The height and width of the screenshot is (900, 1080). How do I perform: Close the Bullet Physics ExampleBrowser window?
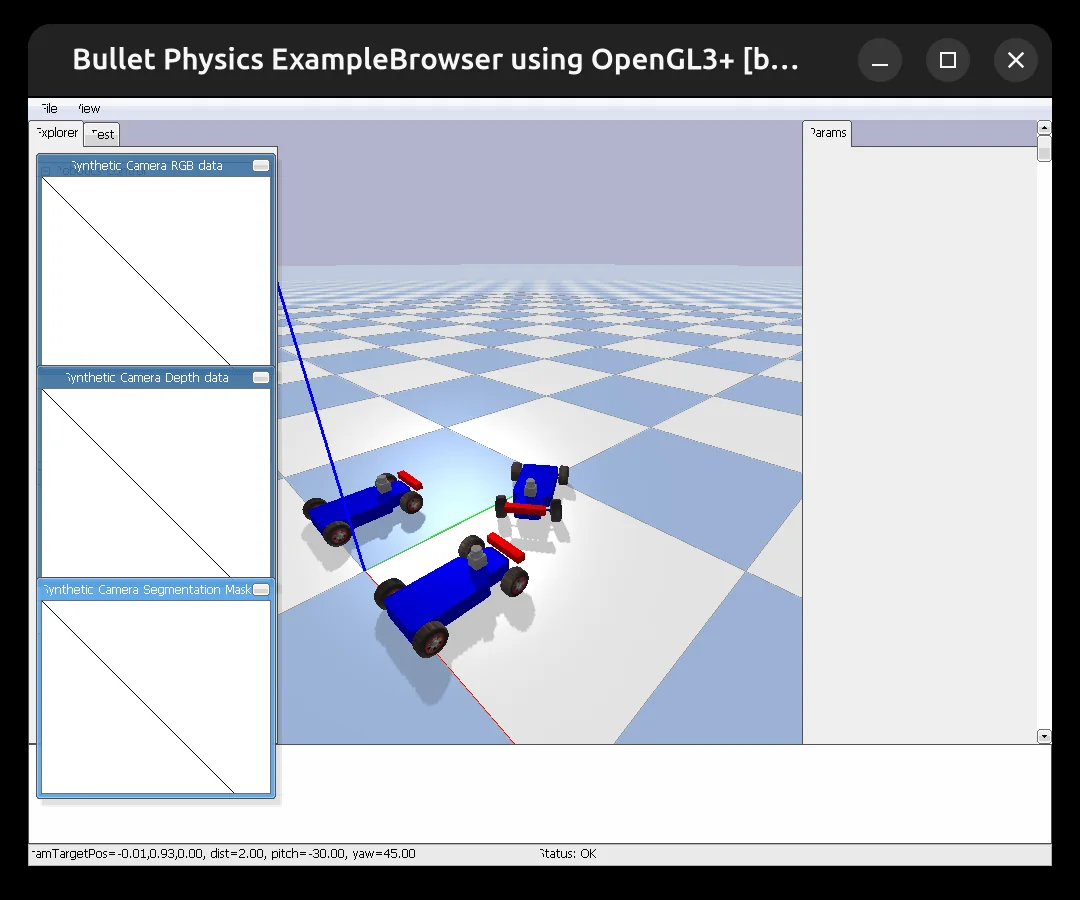[1016, 61]
